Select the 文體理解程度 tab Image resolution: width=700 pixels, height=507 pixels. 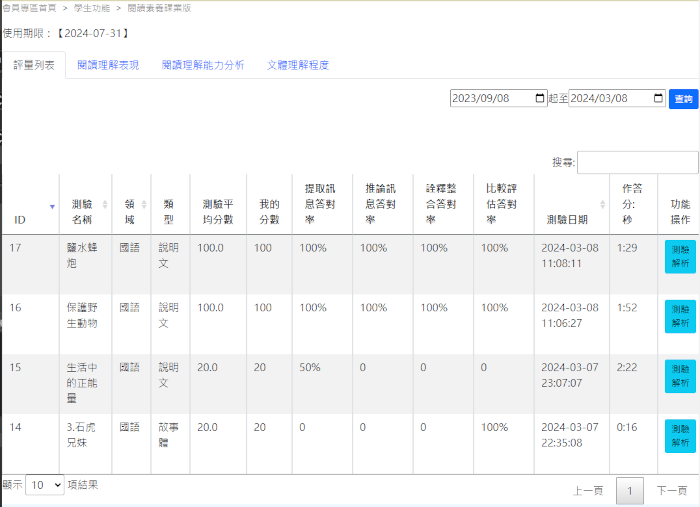297,65
